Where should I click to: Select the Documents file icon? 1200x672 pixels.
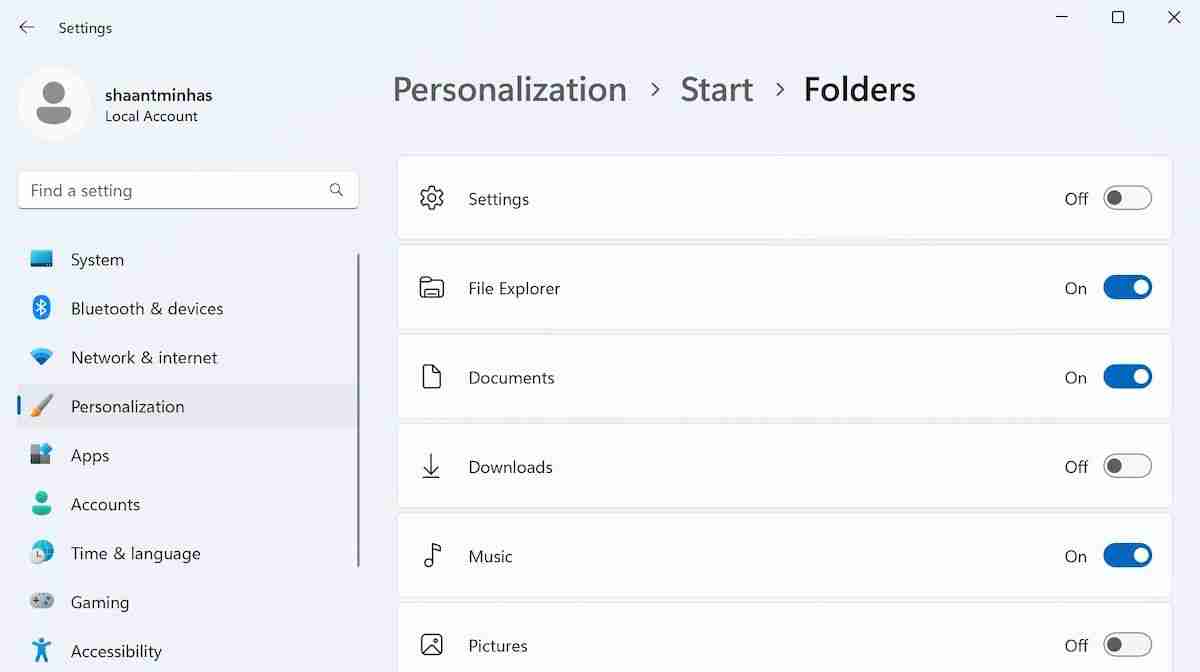point(431,377)
